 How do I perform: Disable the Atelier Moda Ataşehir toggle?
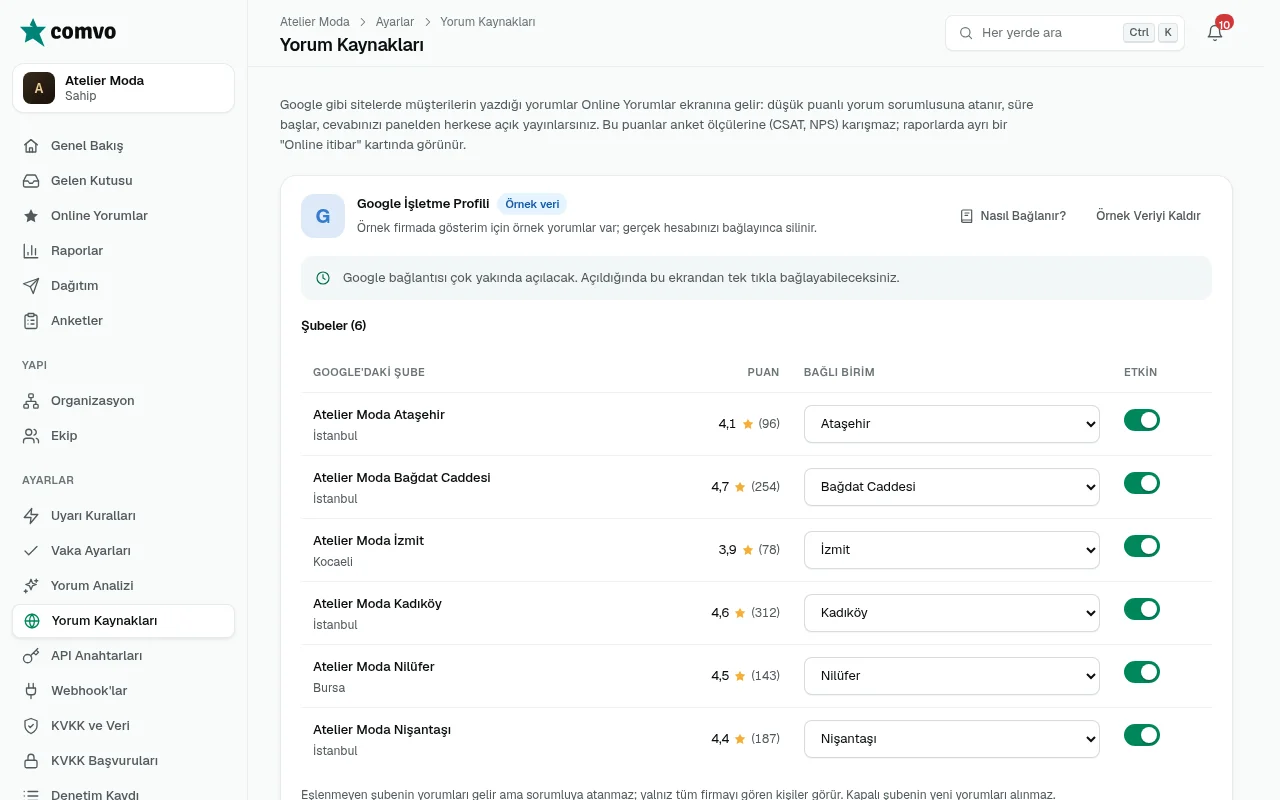[1142, 420]
